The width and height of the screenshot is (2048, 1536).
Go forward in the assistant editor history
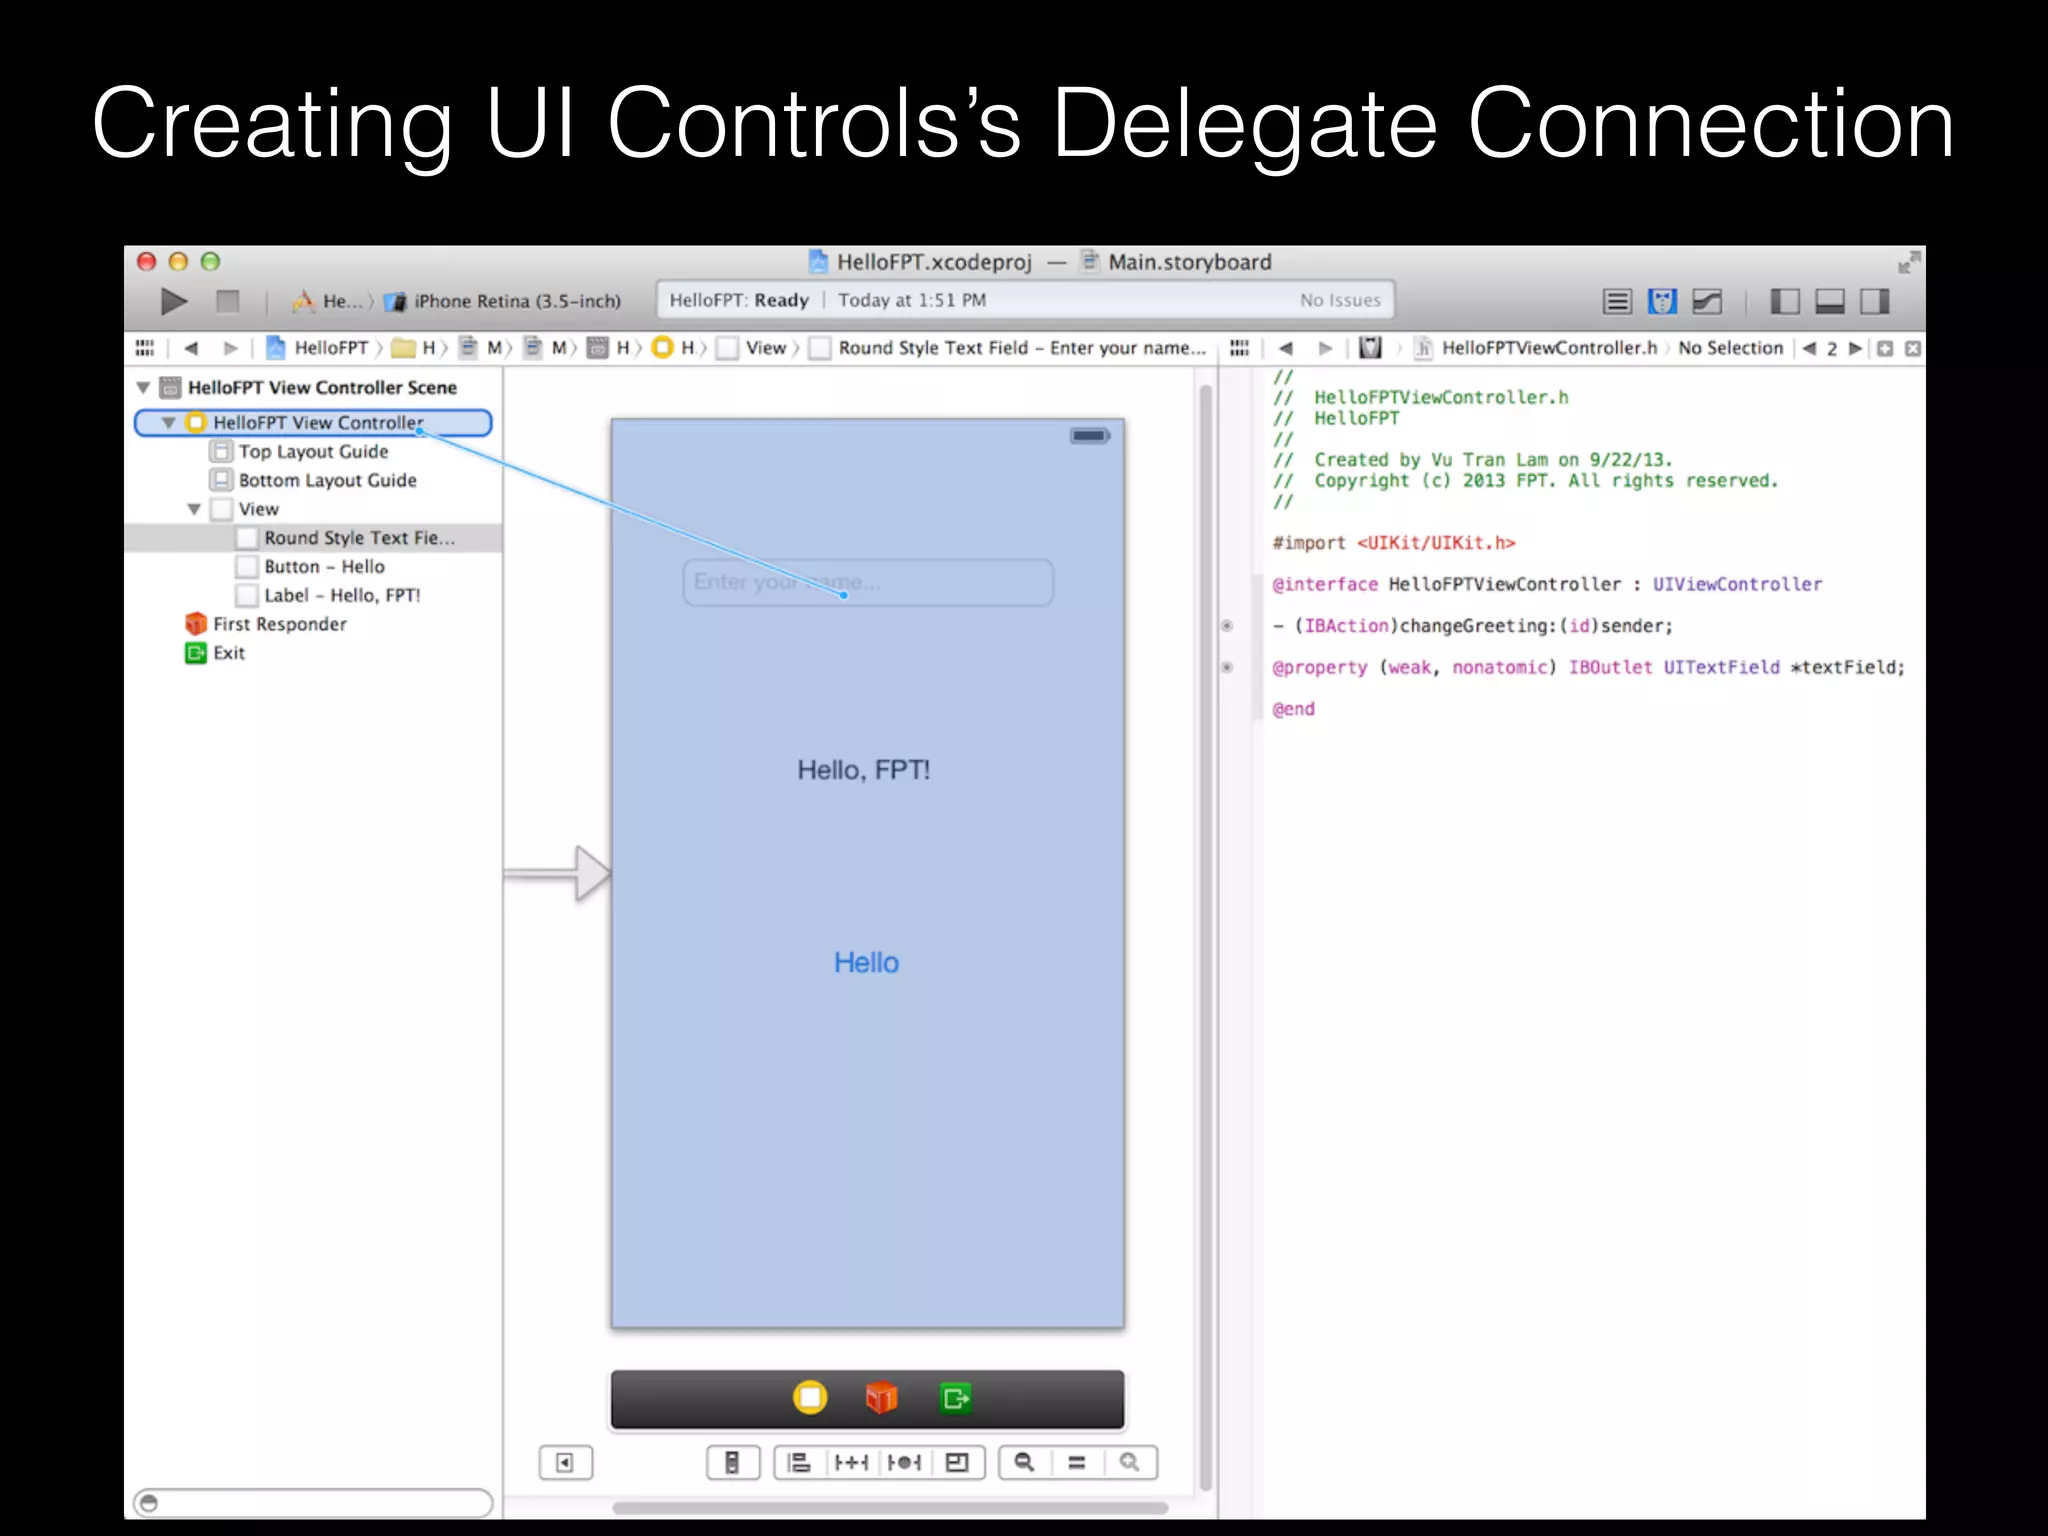pos(1326,348)
